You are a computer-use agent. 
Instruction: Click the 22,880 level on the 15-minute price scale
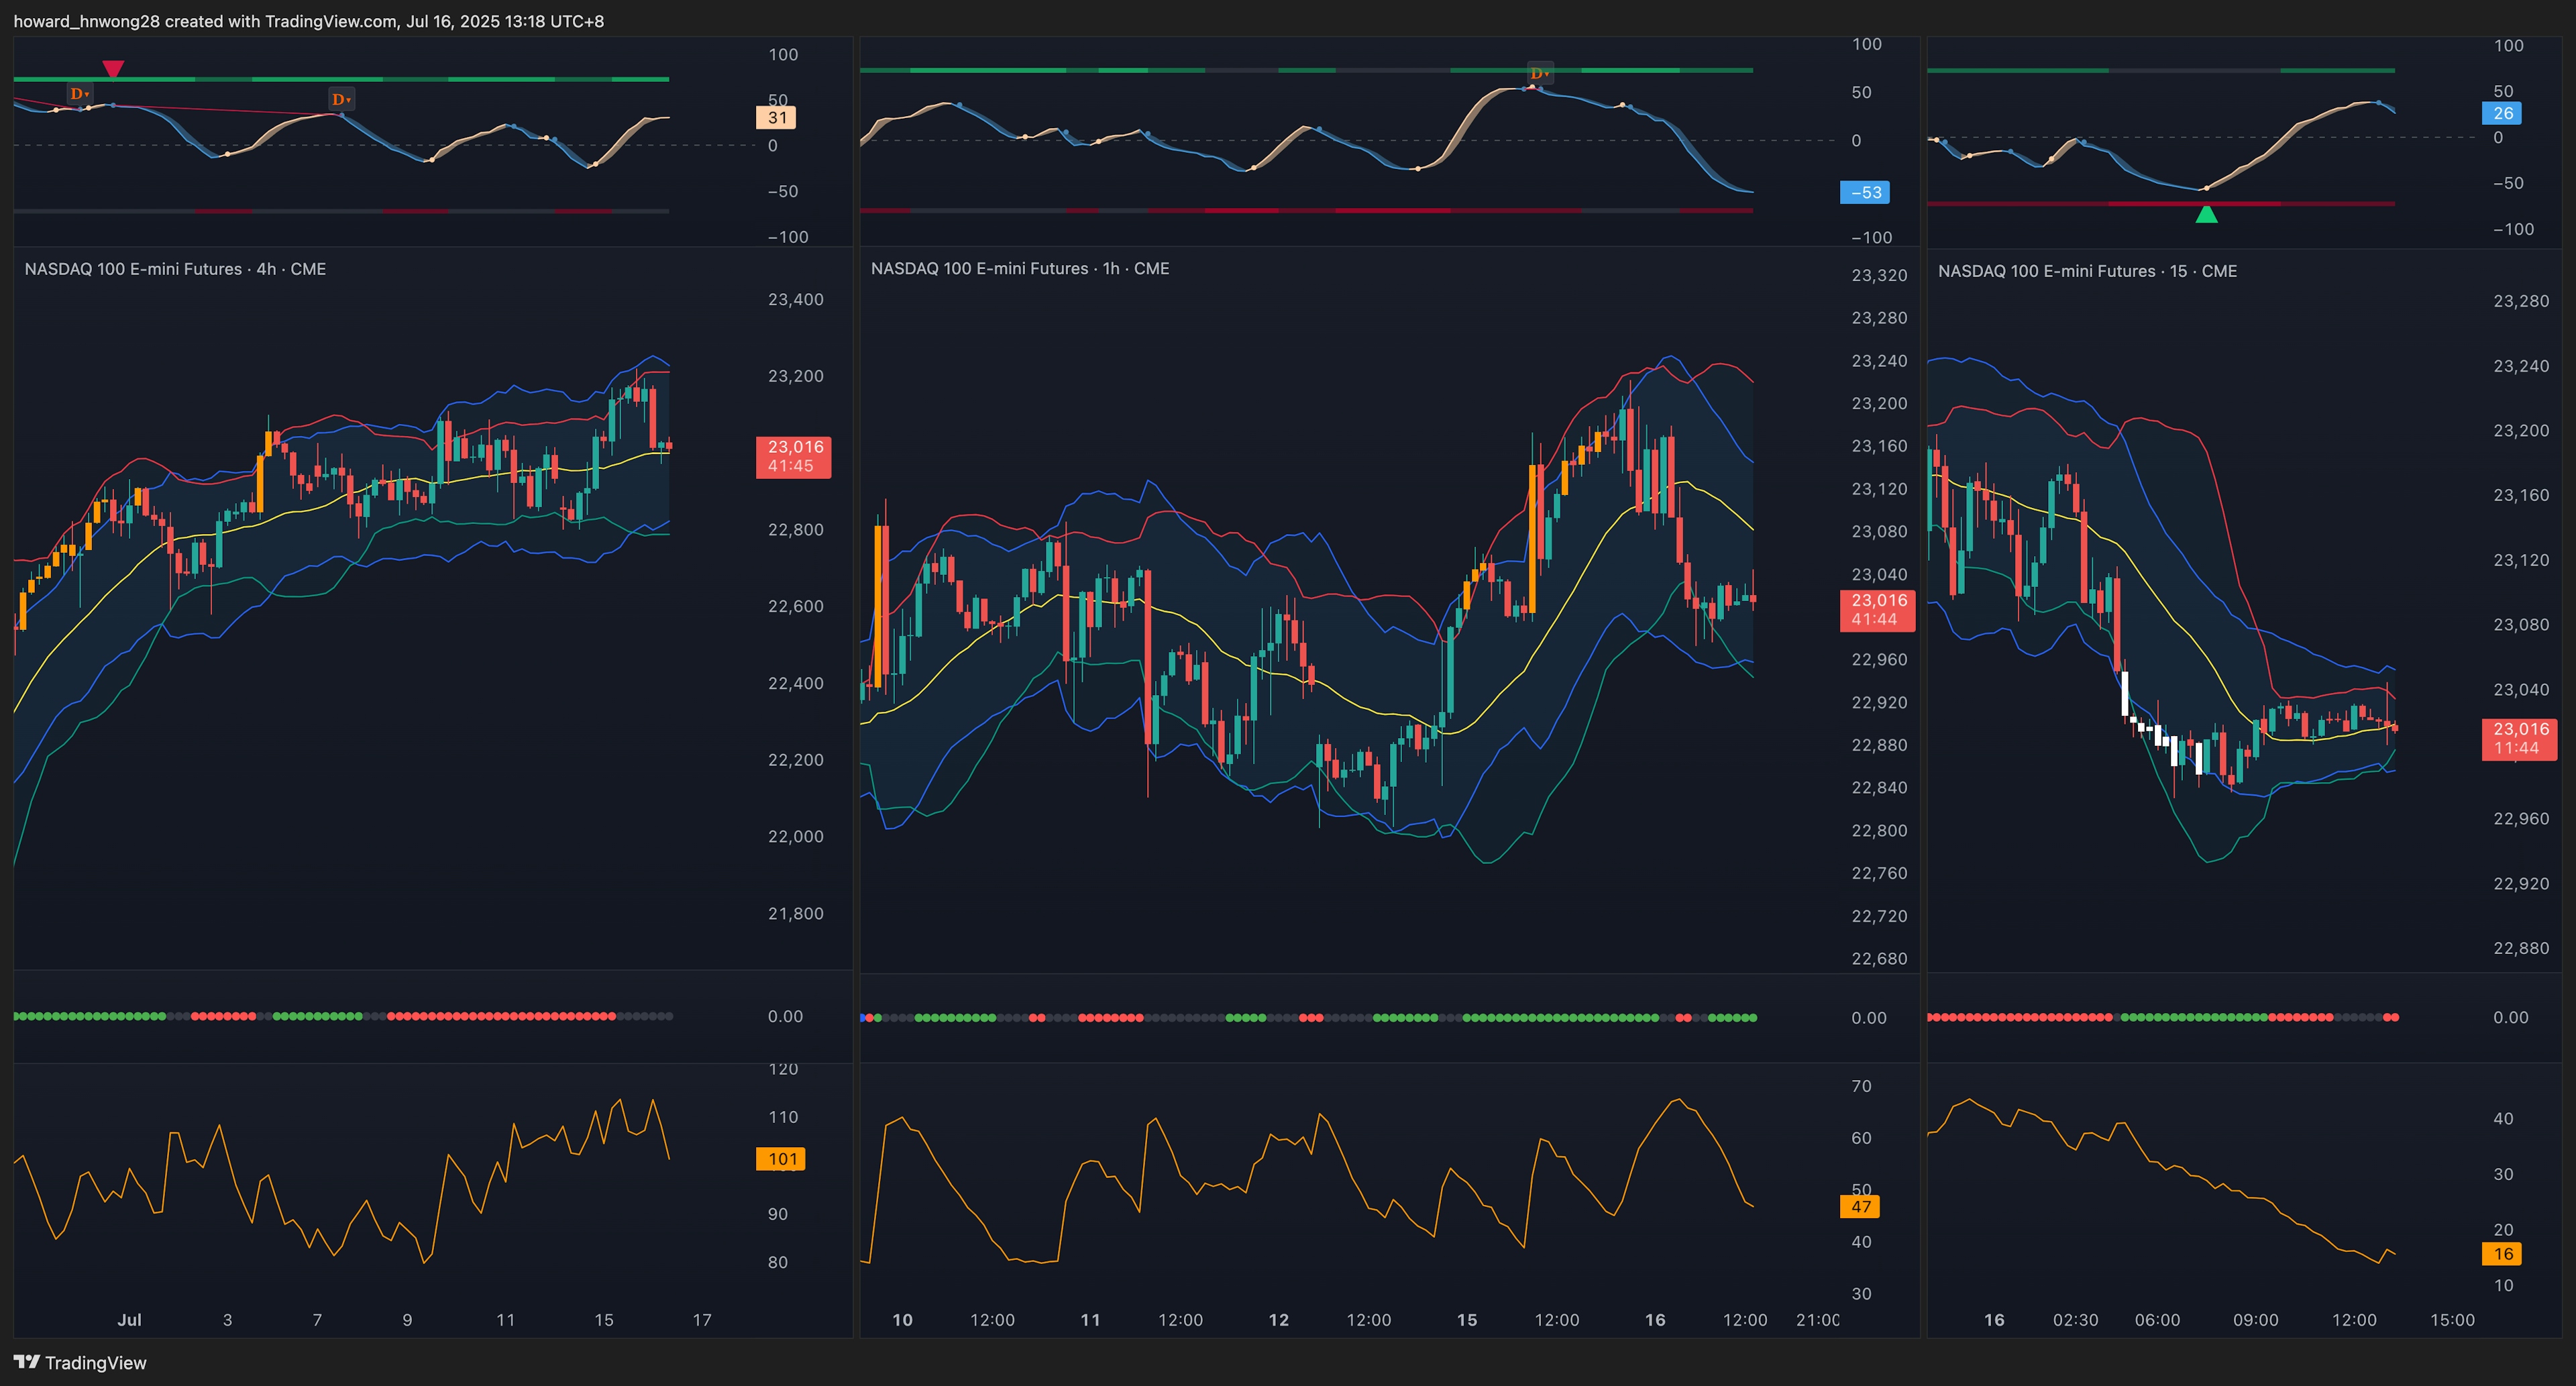[x=2521, y=948]
